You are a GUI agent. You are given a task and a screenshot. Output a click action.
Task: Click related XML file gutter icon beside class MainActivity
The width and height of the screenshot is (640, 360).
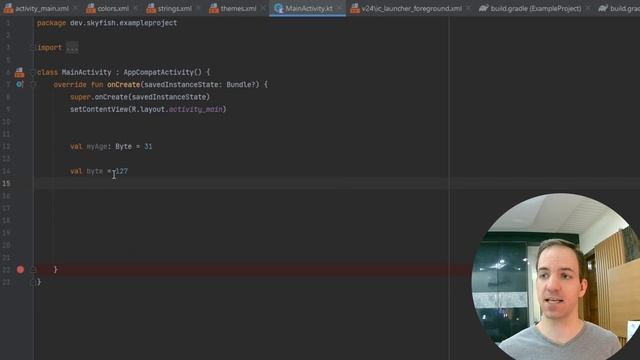pyautogui.click(x=19, y=72)
